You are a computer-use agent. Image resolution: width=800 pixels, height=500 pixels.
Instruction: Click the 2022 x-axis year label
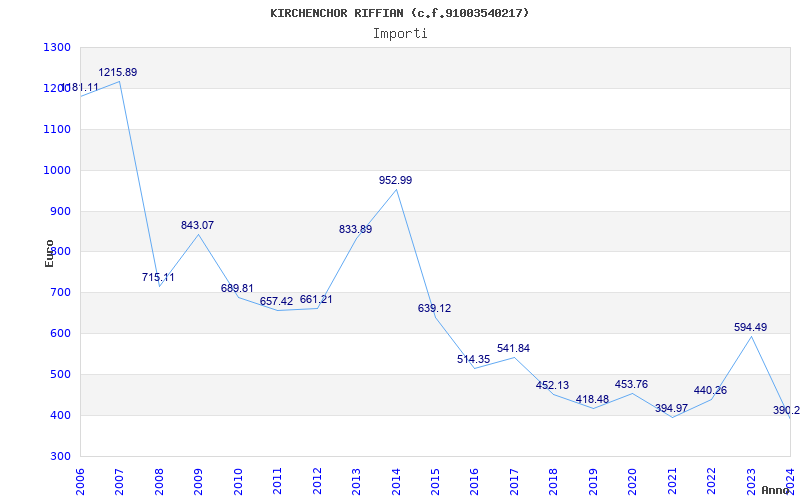click(712, 481)
